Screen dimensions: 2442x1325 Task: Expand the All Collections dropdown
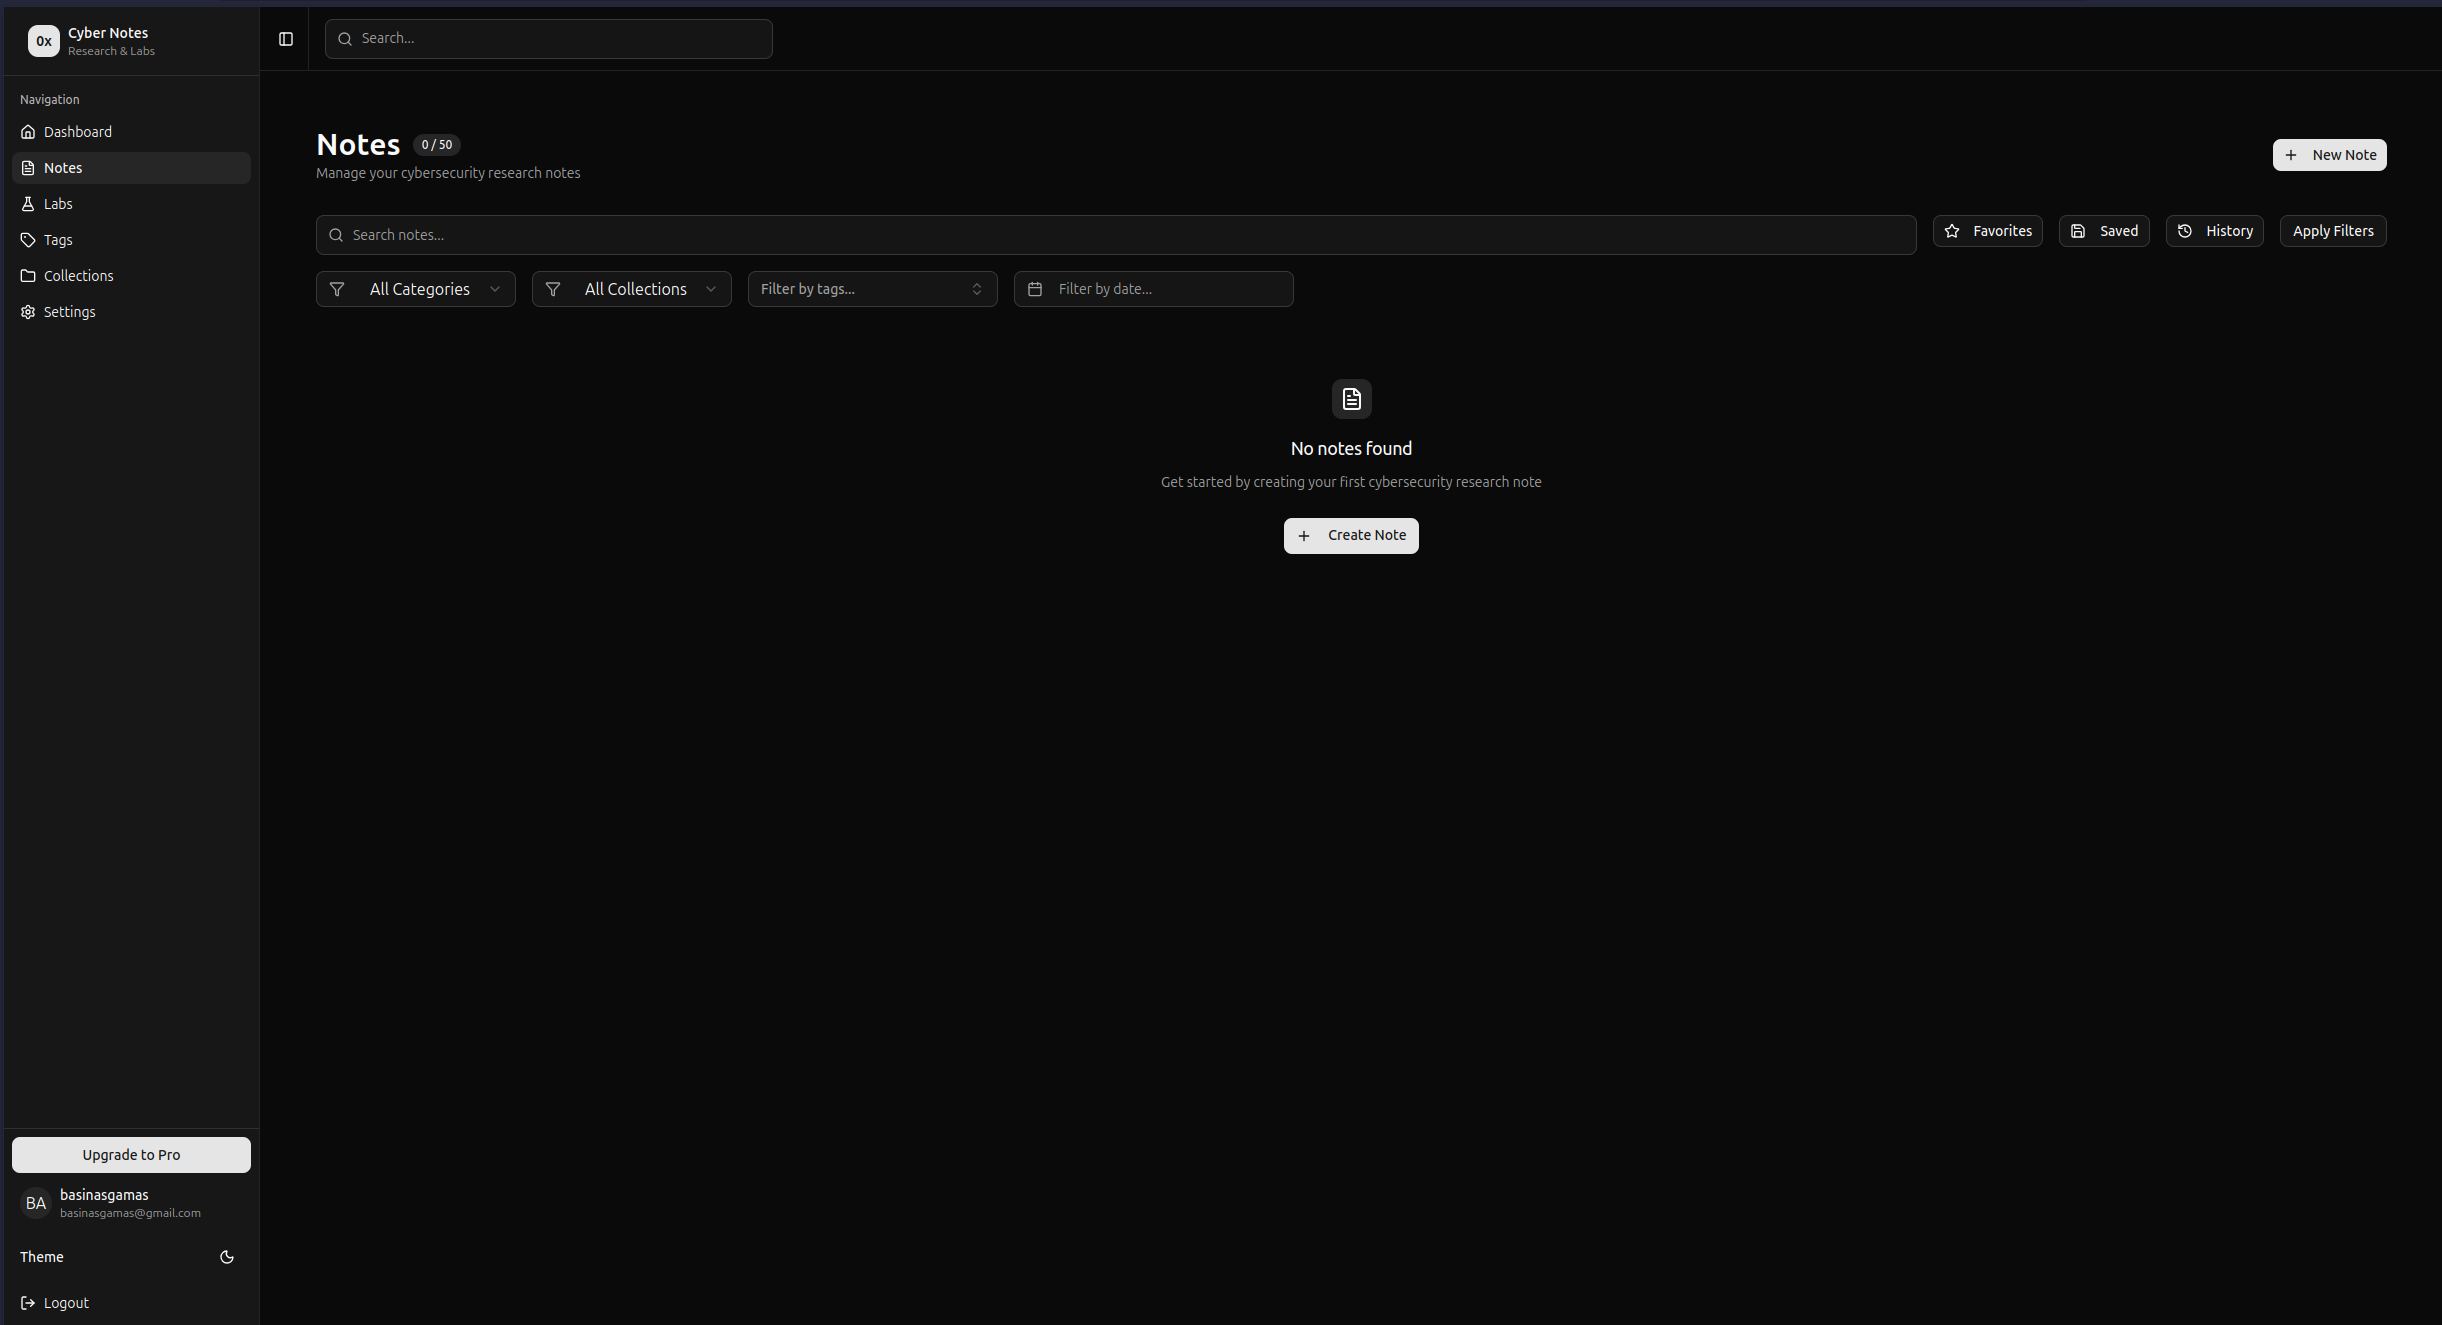(631, 288)
